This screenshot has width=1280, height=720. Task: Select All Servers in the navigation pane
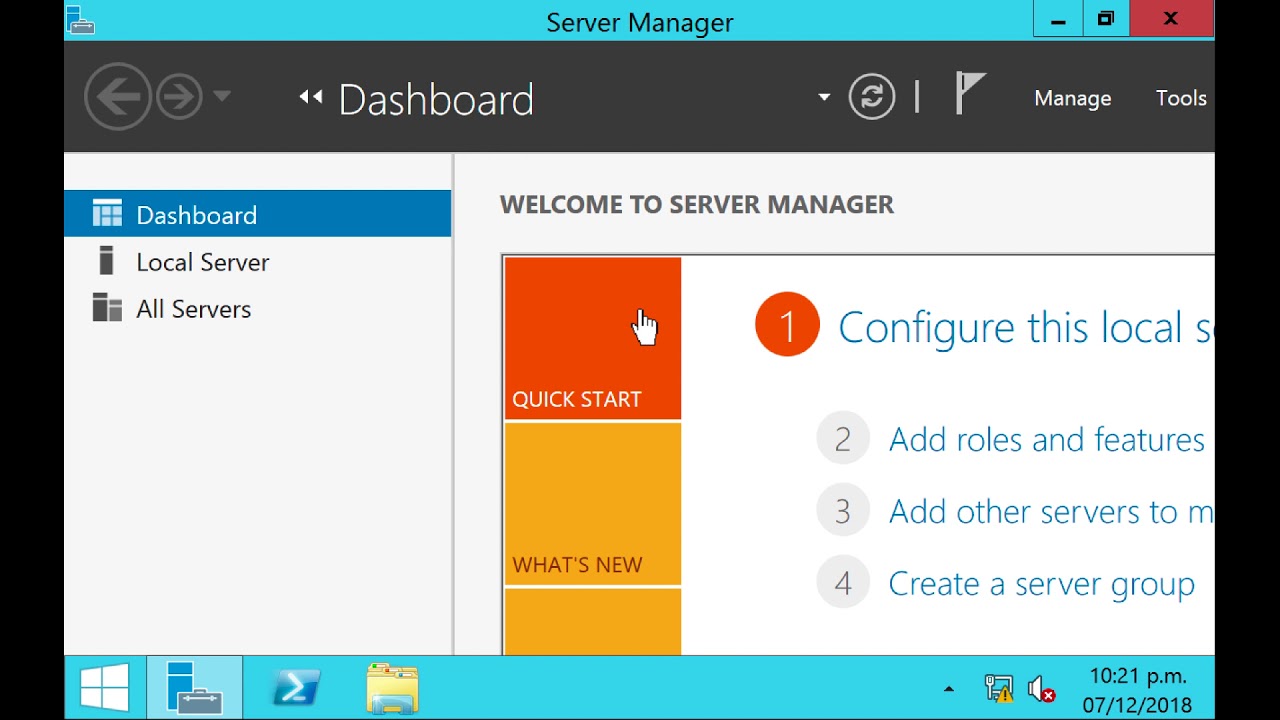coord(258,309)
